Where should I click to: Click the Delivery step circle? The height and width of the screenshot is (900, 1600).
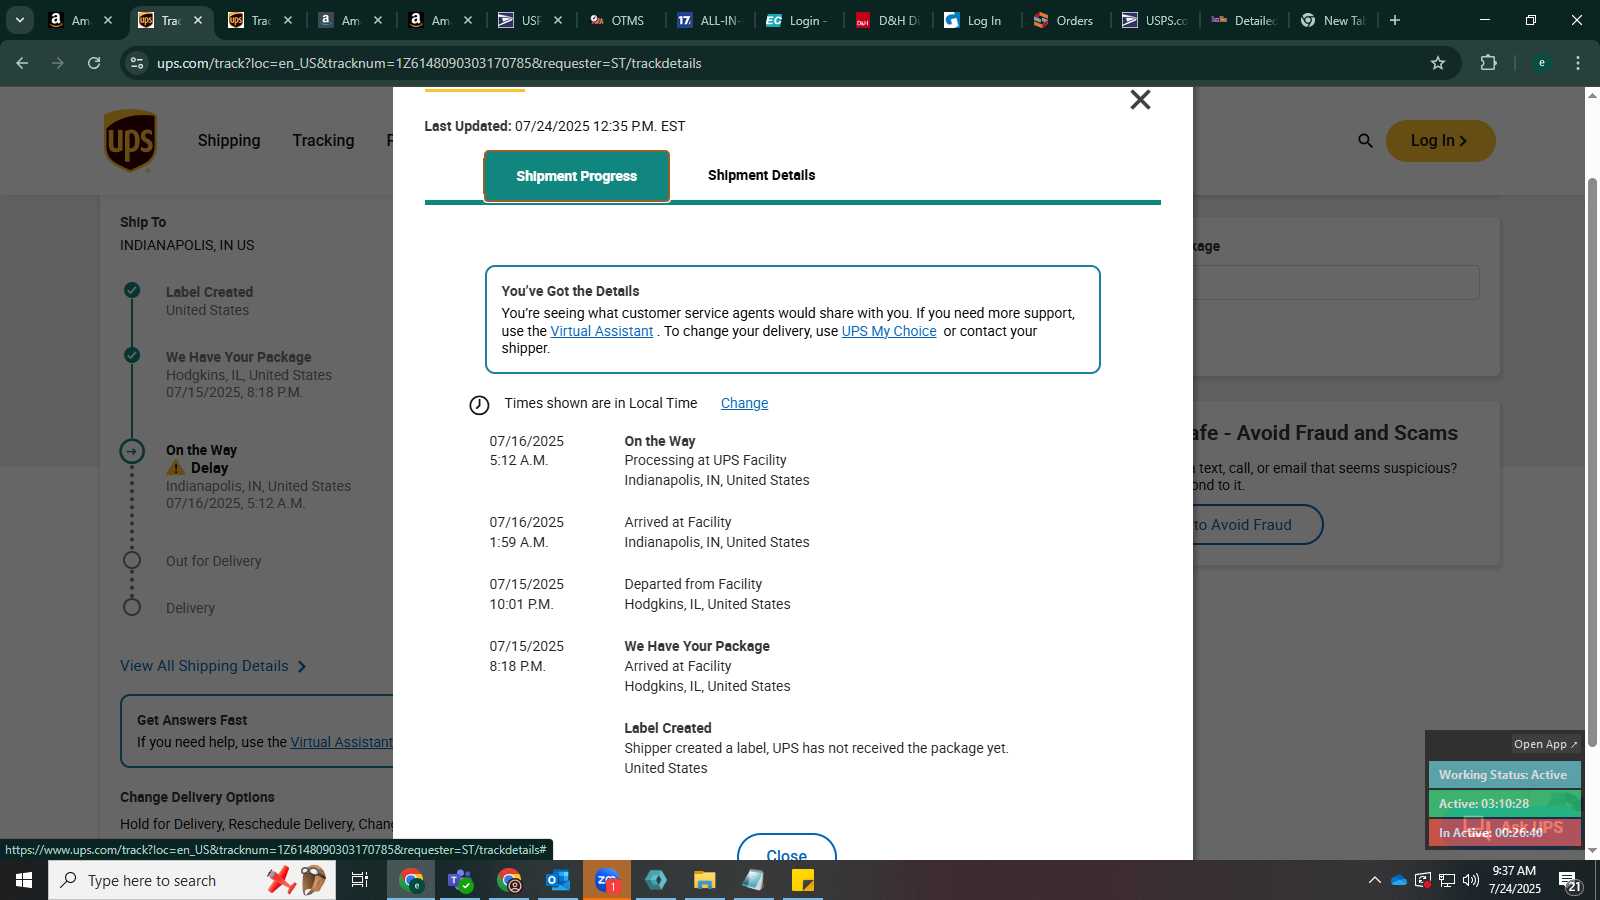click(x=132, y=607)
